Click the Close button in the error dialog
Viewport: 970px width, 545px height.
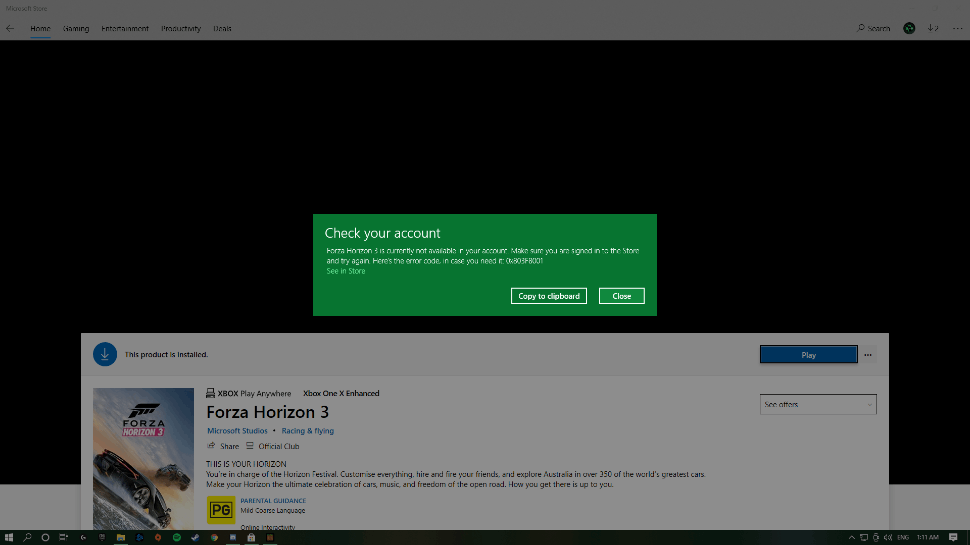pos(621,296)
